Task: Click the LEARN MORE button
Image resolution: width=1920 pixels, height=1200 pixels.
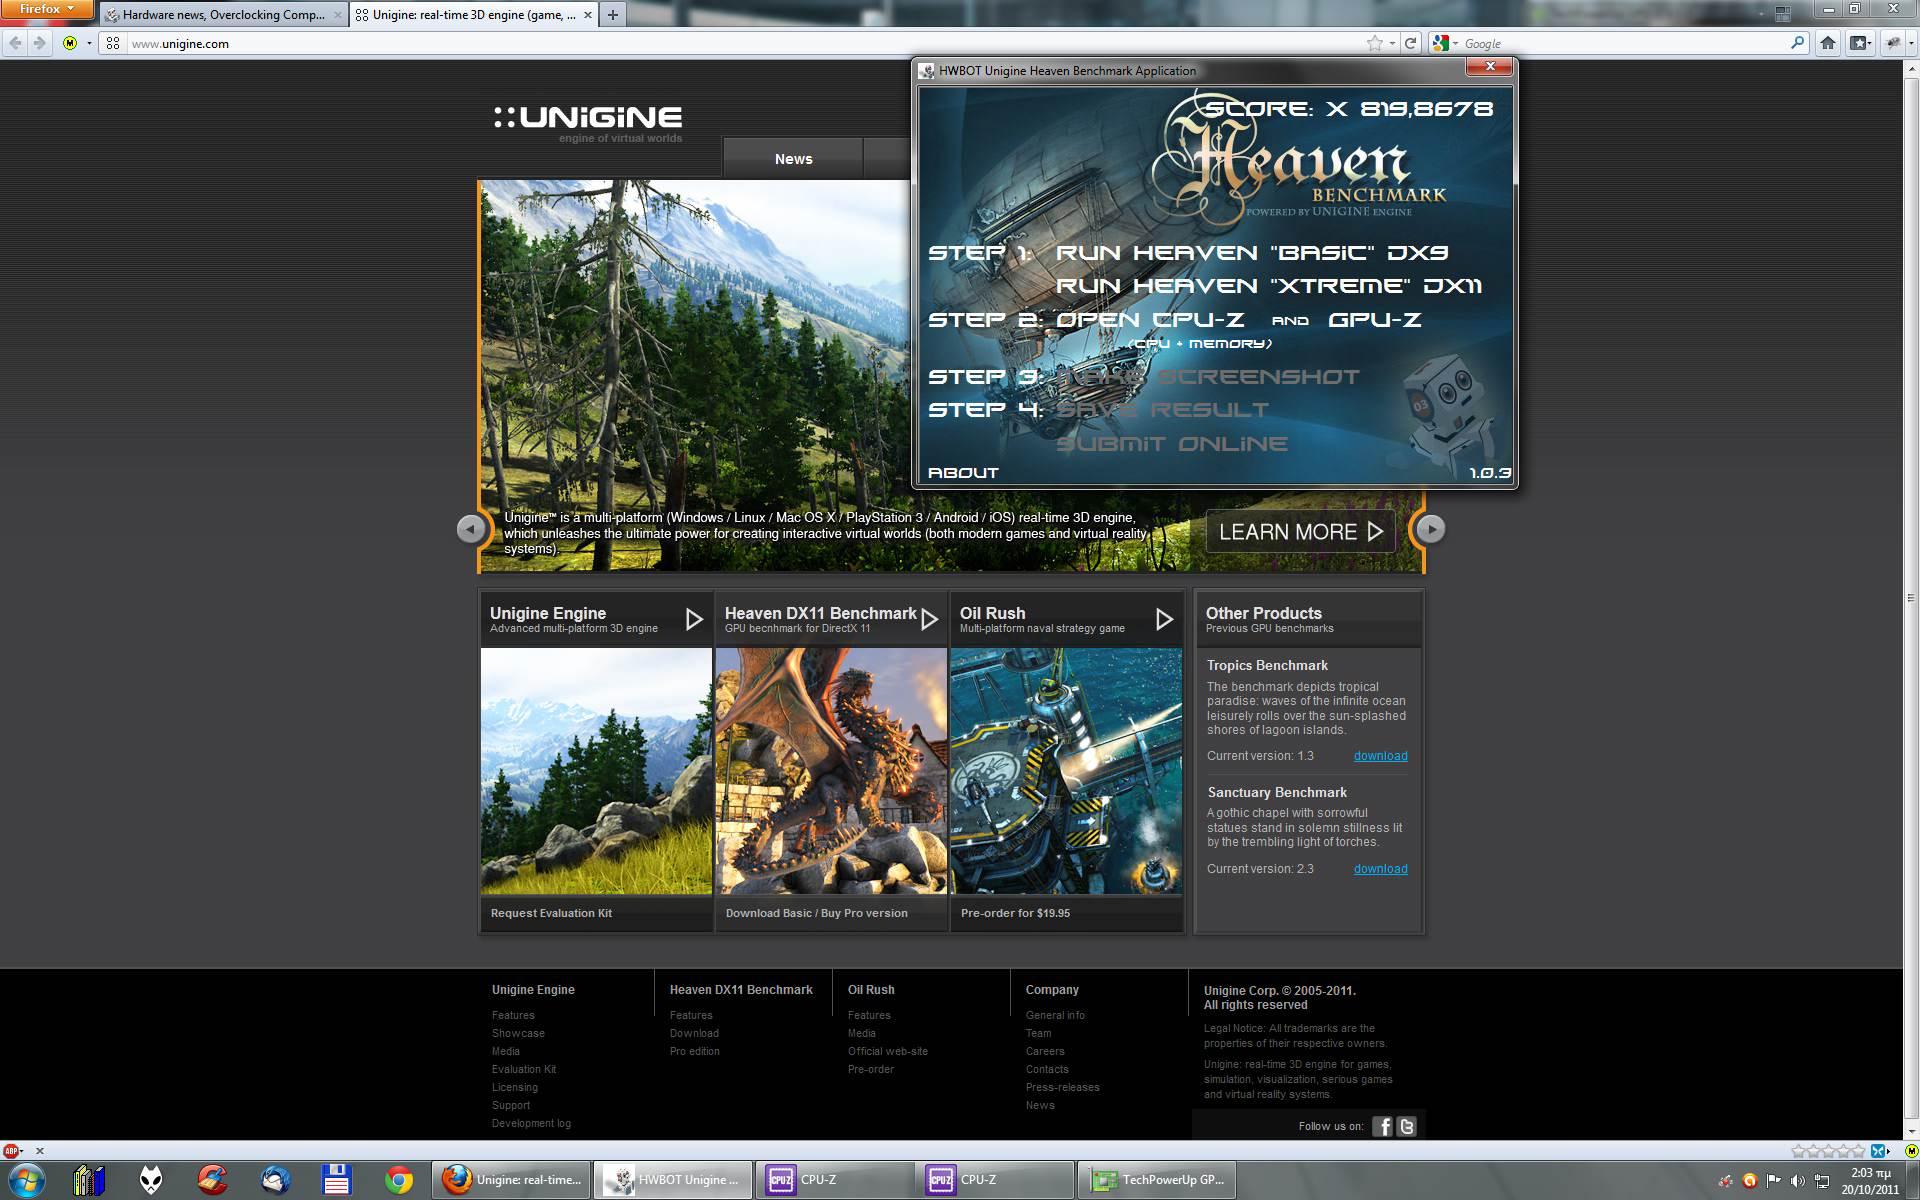Action: tap(1300, 532)
